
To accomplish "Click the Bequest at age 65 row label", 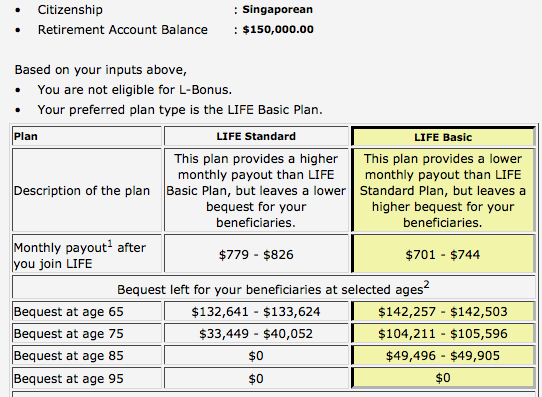I will point(68,312).
